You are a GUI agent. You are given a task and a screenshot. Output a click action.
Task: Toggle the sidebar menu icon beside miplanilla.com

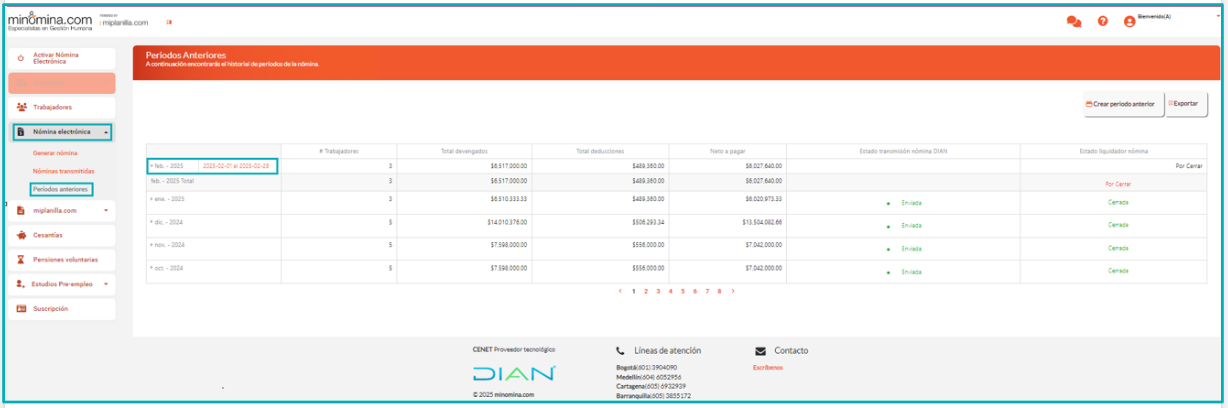168,22
